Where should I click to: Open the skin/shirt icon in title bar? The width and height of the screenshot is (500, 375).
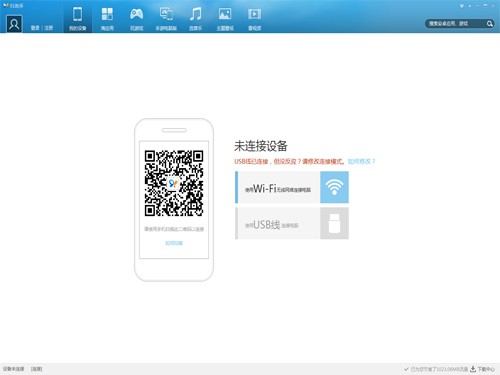tap(462, 6)
